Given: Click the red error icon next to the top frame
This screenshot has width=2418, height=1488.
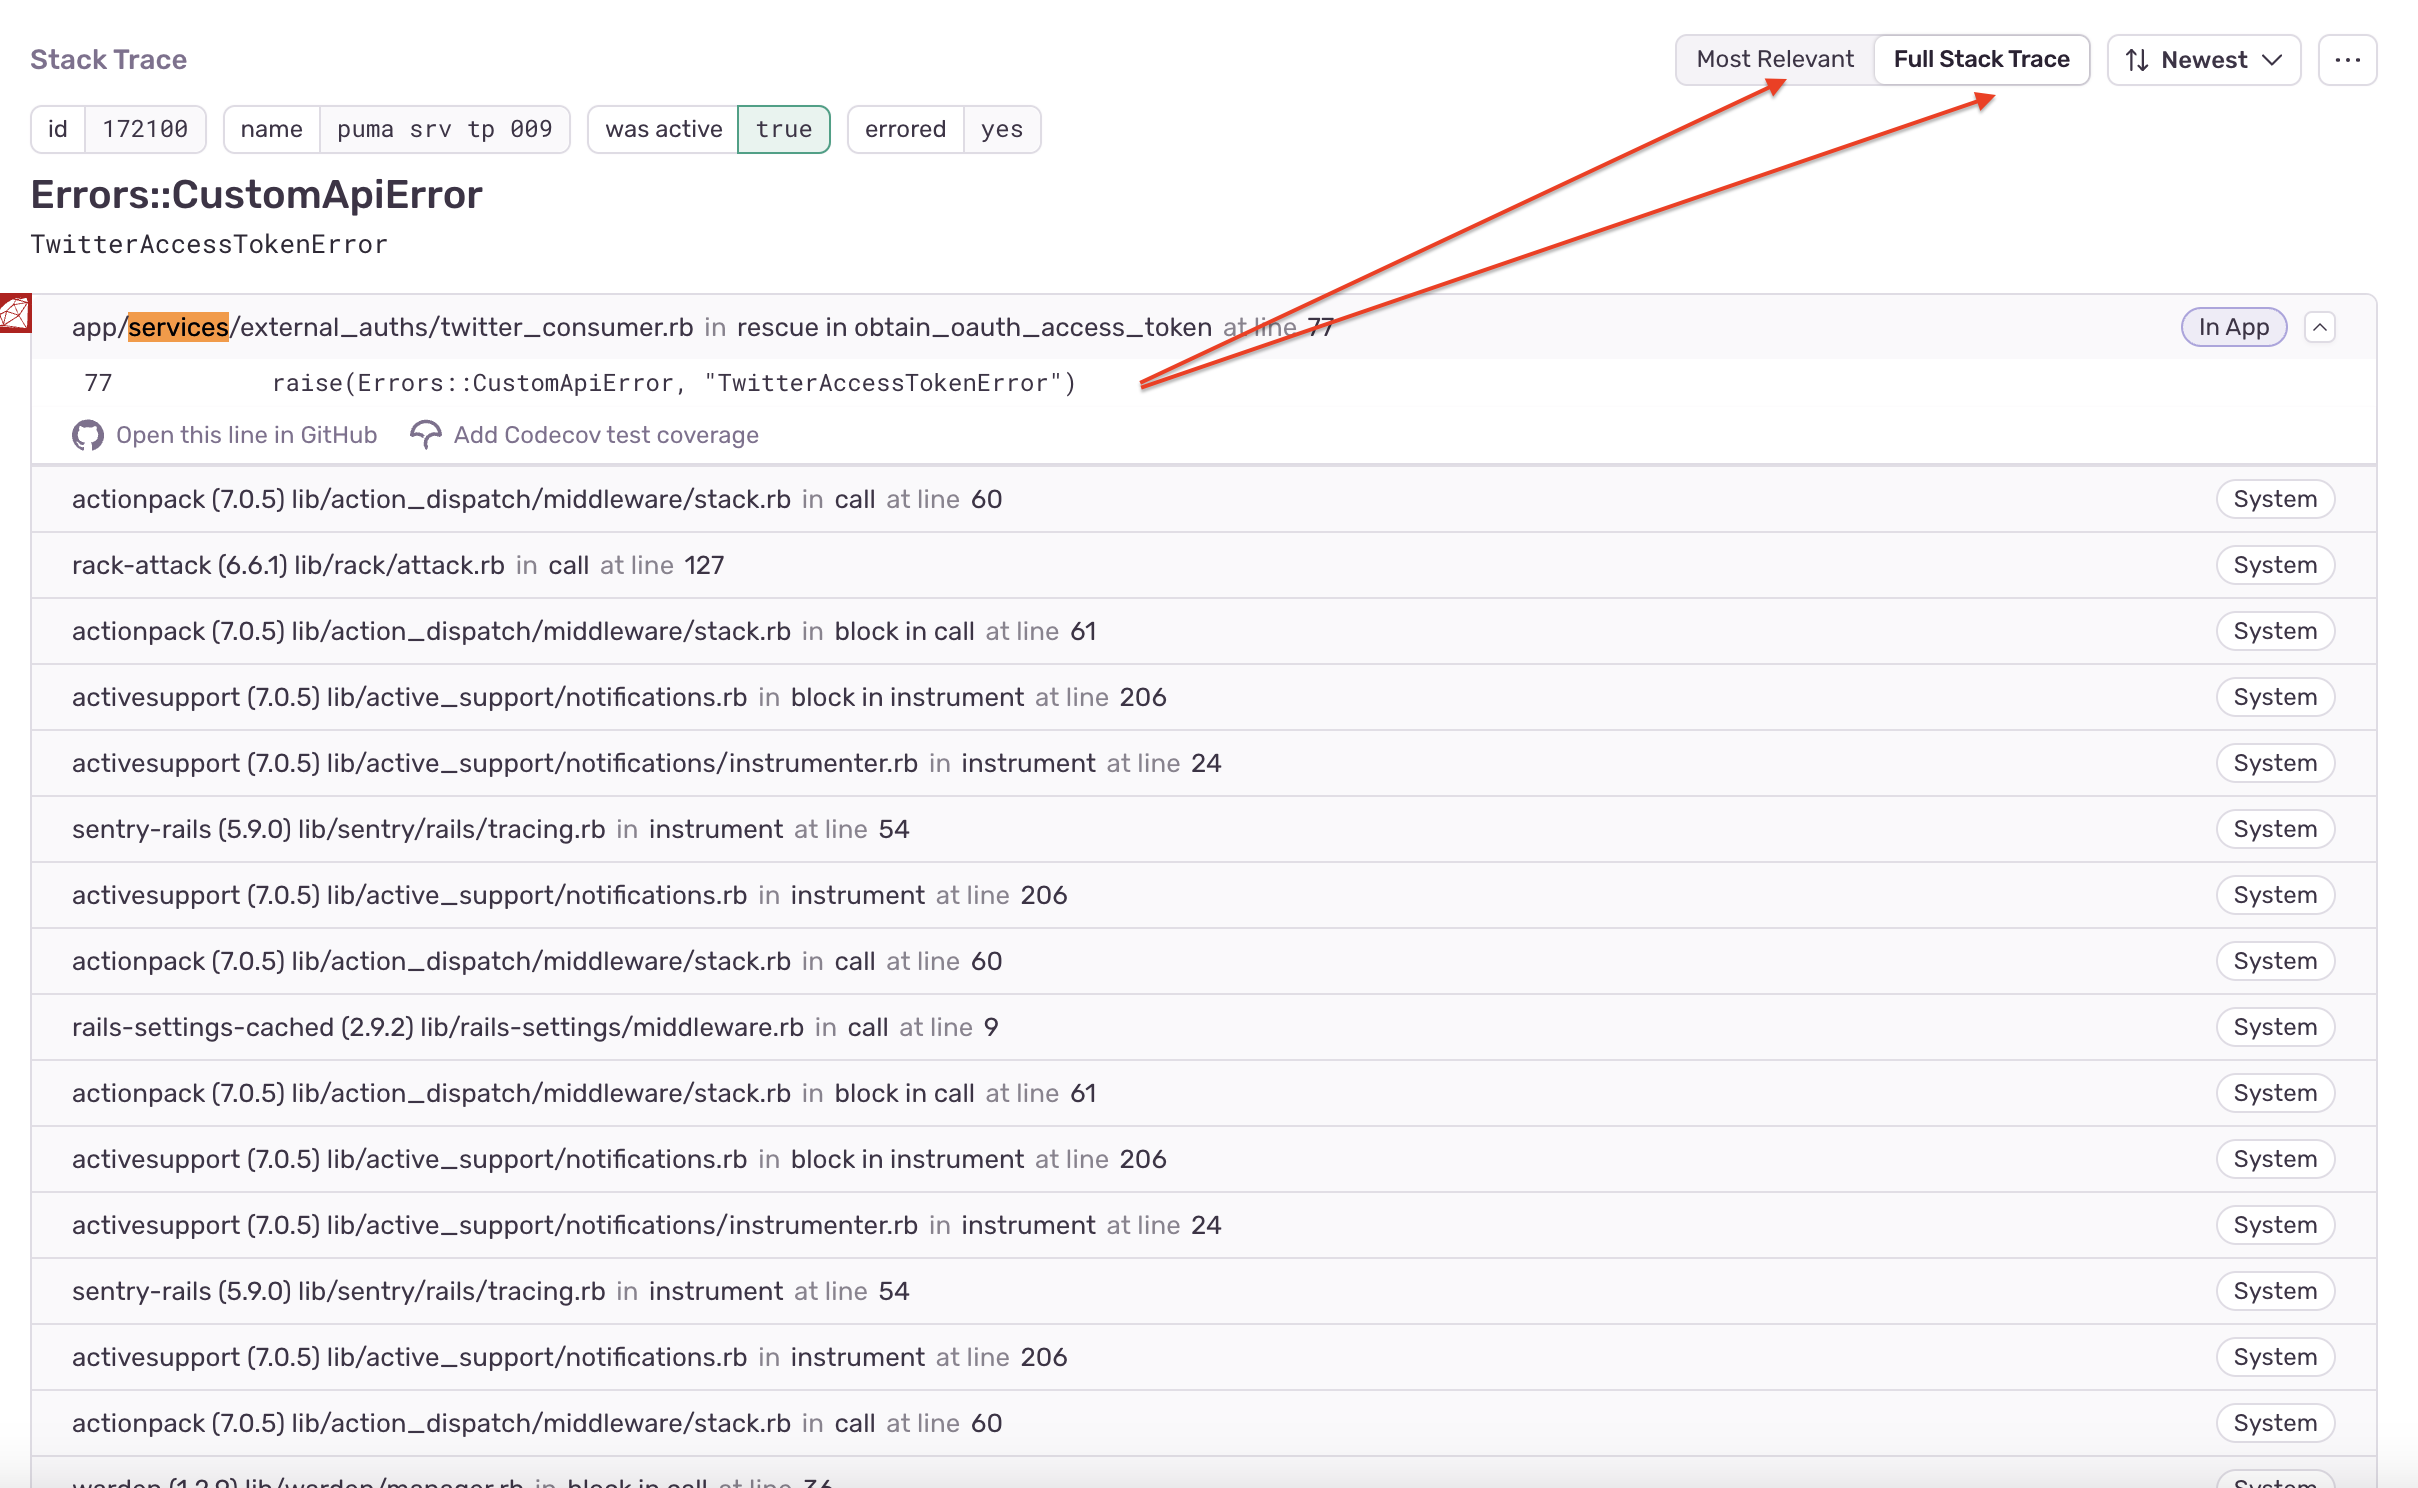Looking at the screenshot, I should (x=15, y=312).
